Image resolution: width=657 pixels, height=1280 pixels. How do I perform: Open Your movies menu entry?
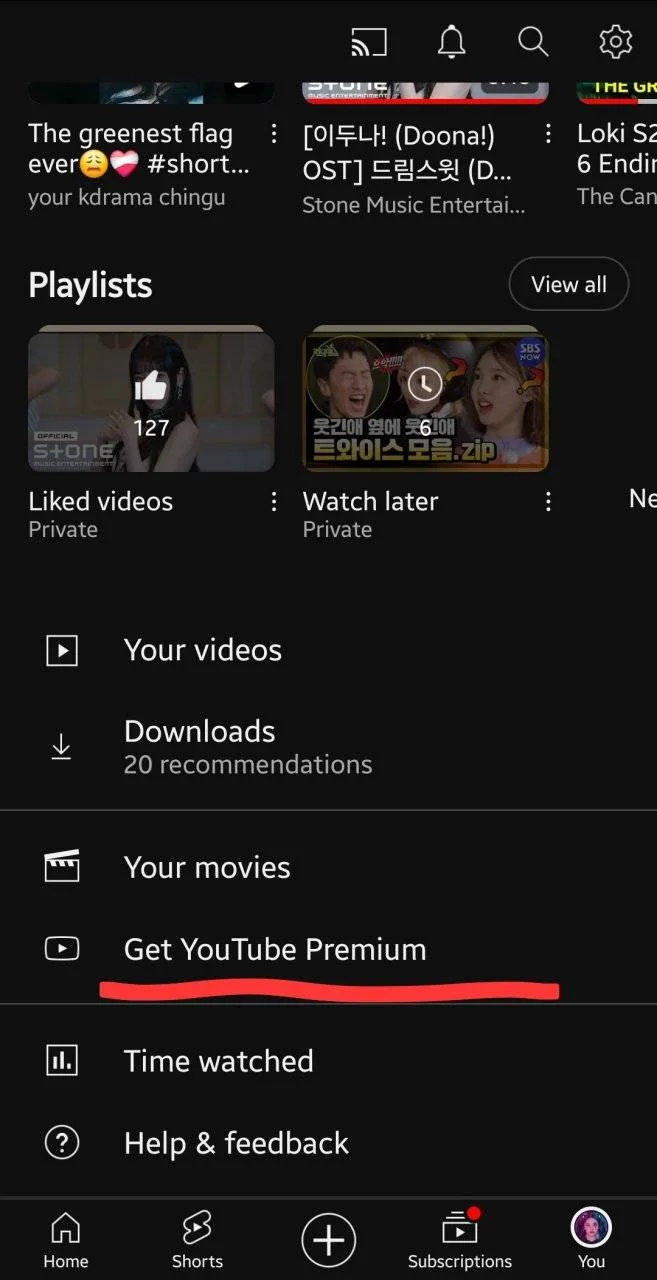pyautogui.click(x=328, y=867)
